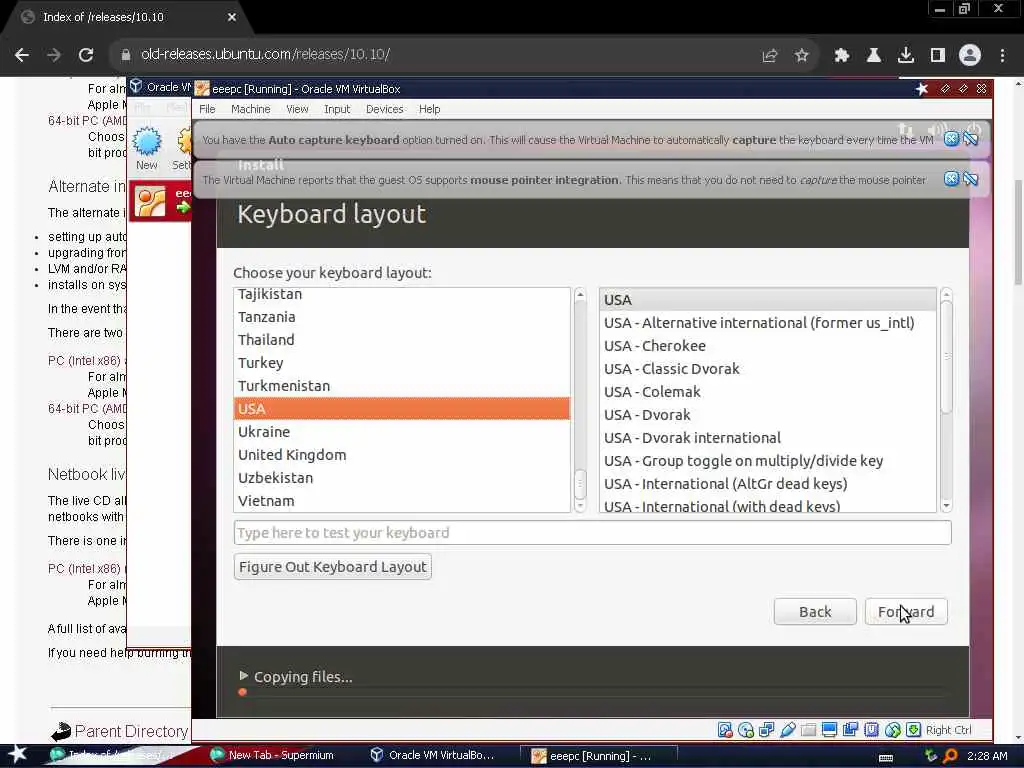Open Chrome downloads icon
1024x768 pixels.
click(x=906, y=55)
